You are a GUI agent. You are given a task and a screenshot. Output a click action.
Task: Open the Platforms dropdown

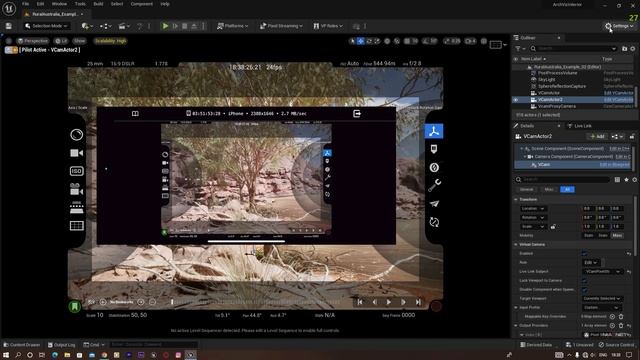232,26
